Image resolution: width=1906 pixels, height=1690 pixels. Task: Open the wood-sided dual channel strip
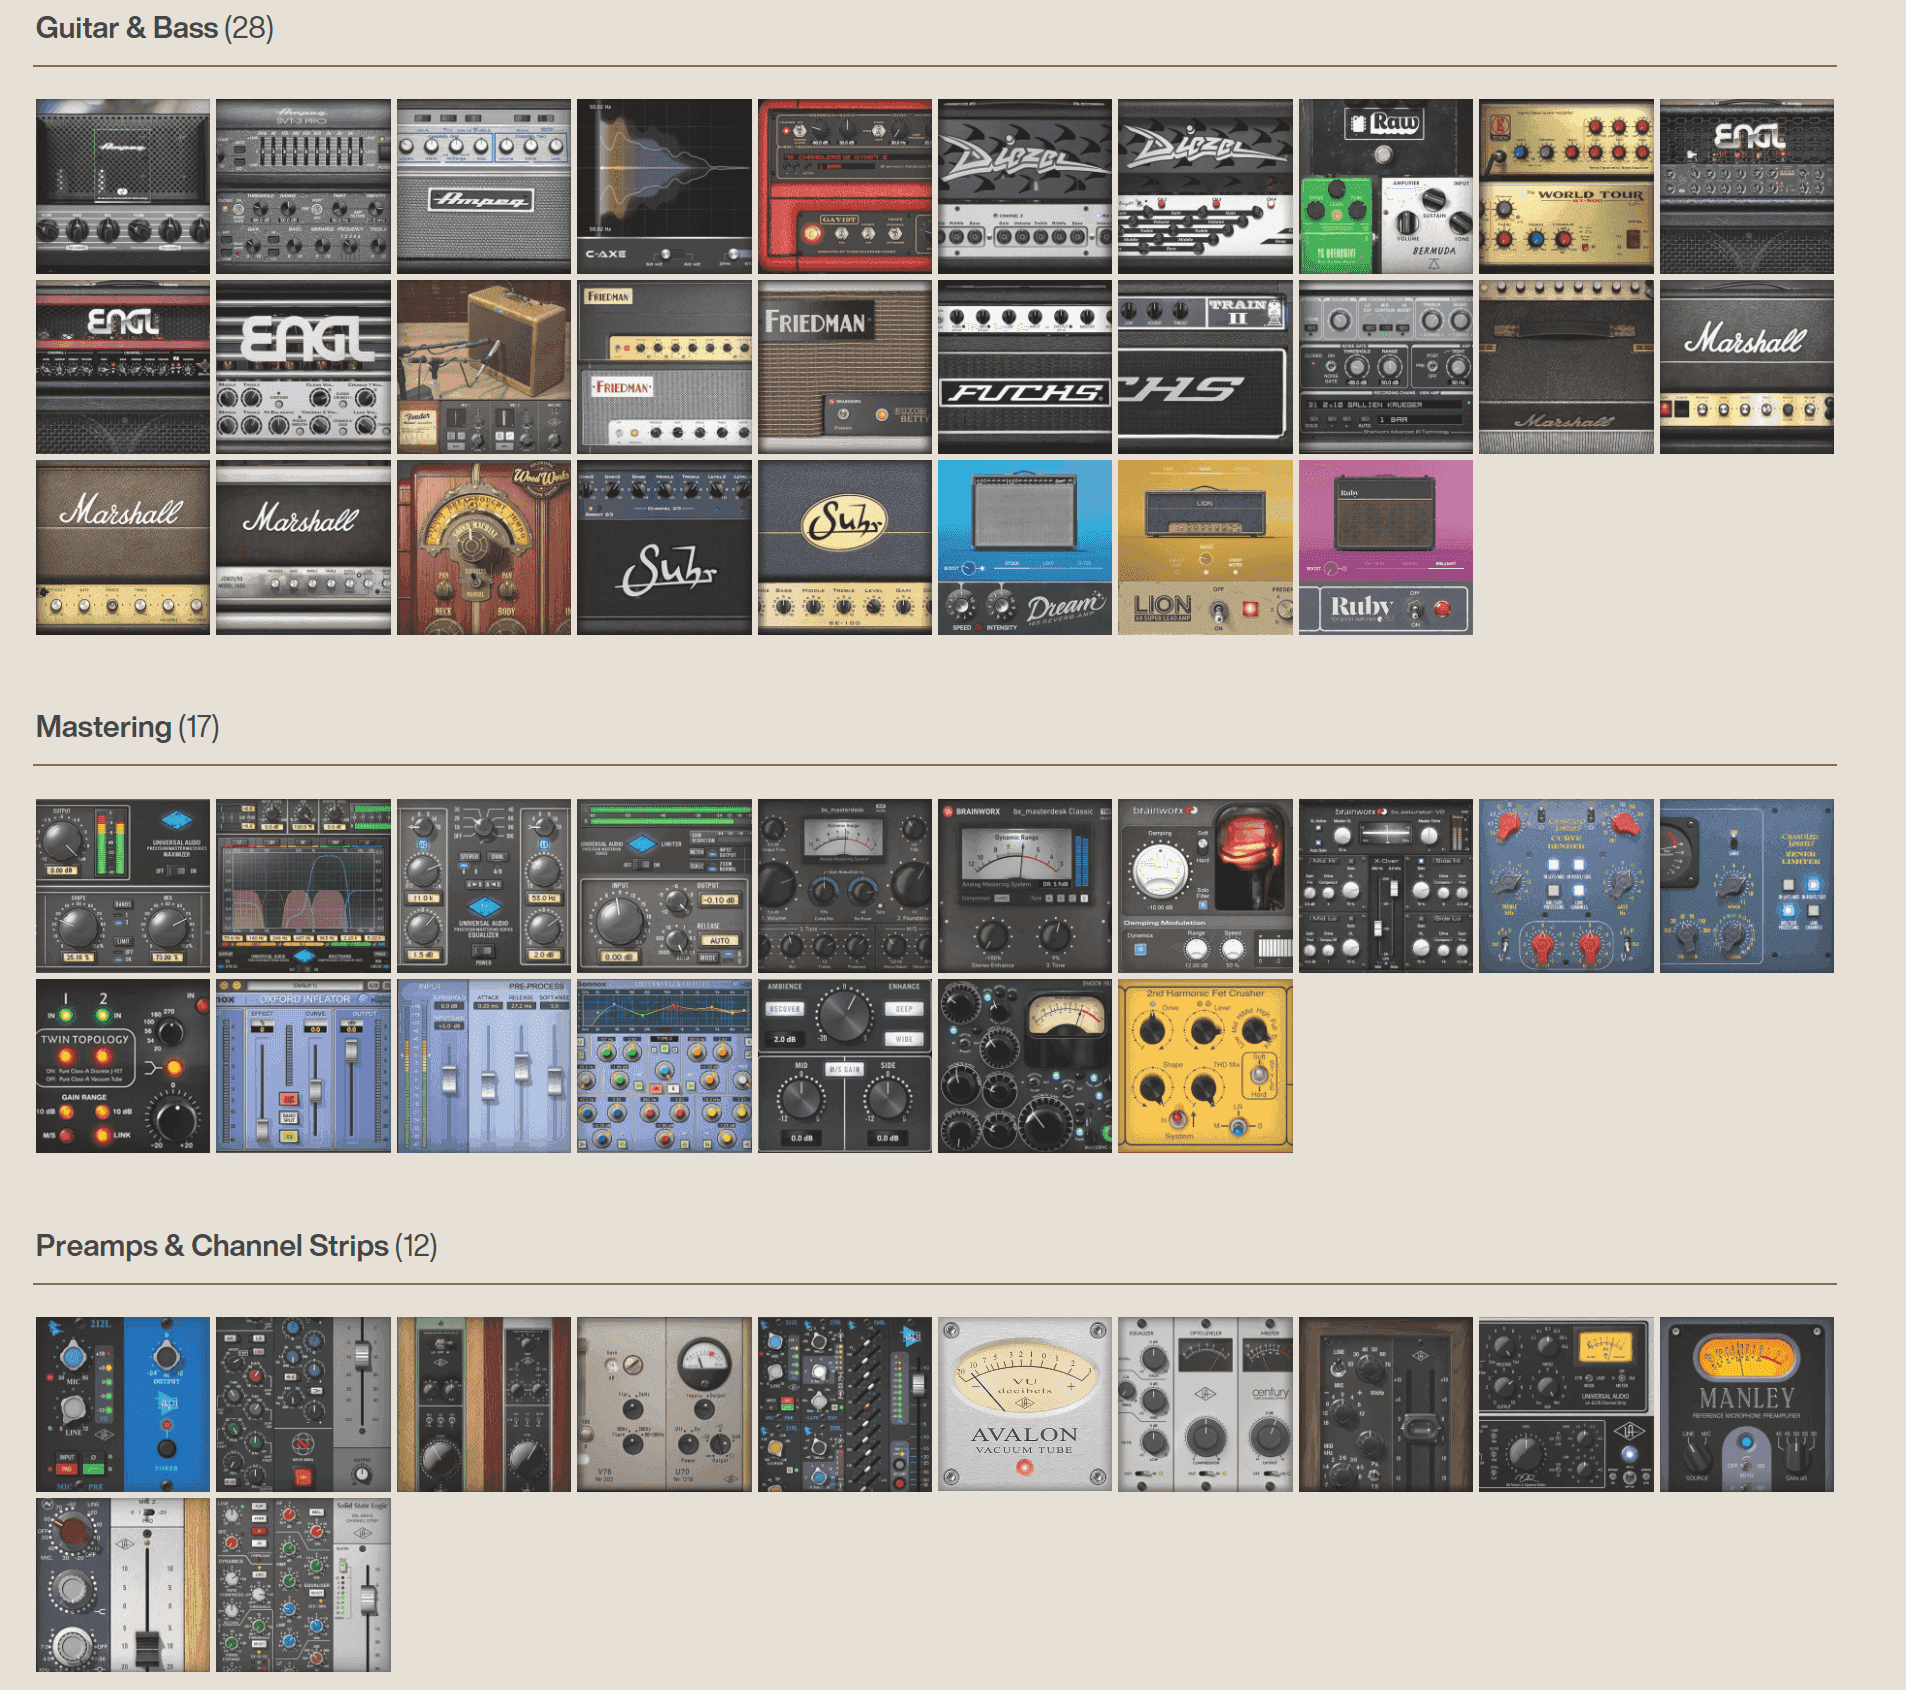click(484, 1404)
